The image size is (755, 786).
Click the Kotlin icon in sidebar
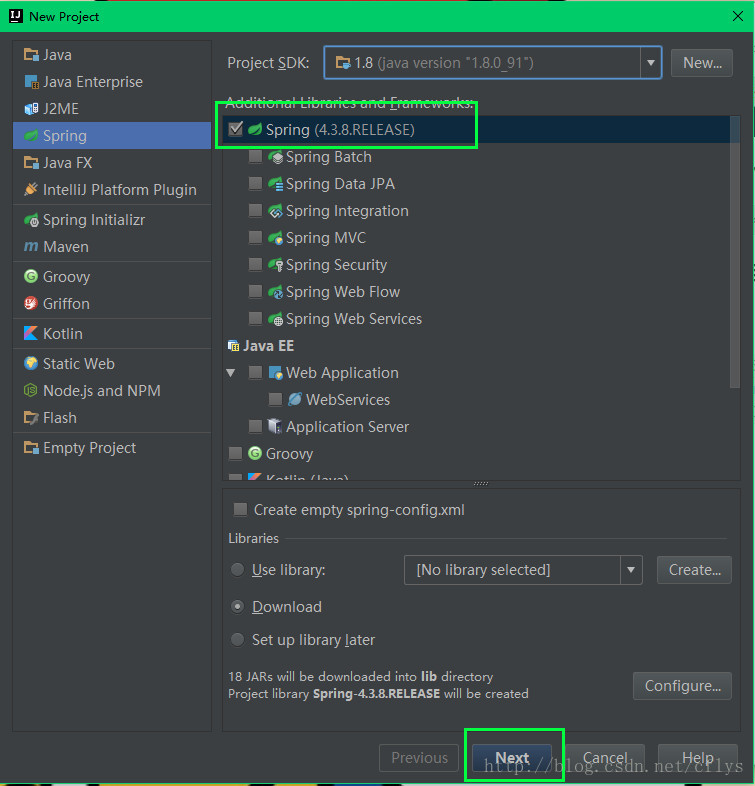tap(31, 333)
